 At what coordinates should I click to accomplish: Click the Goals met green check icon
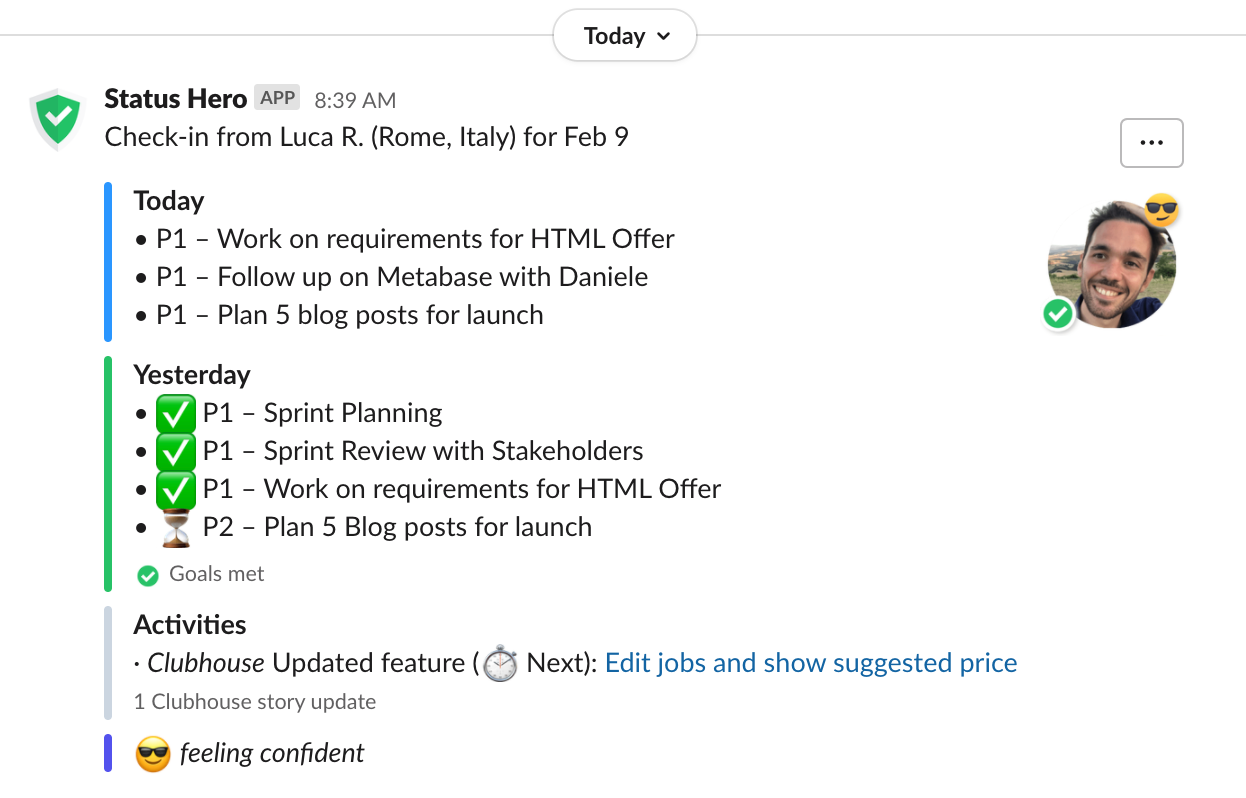pos(148,575)
